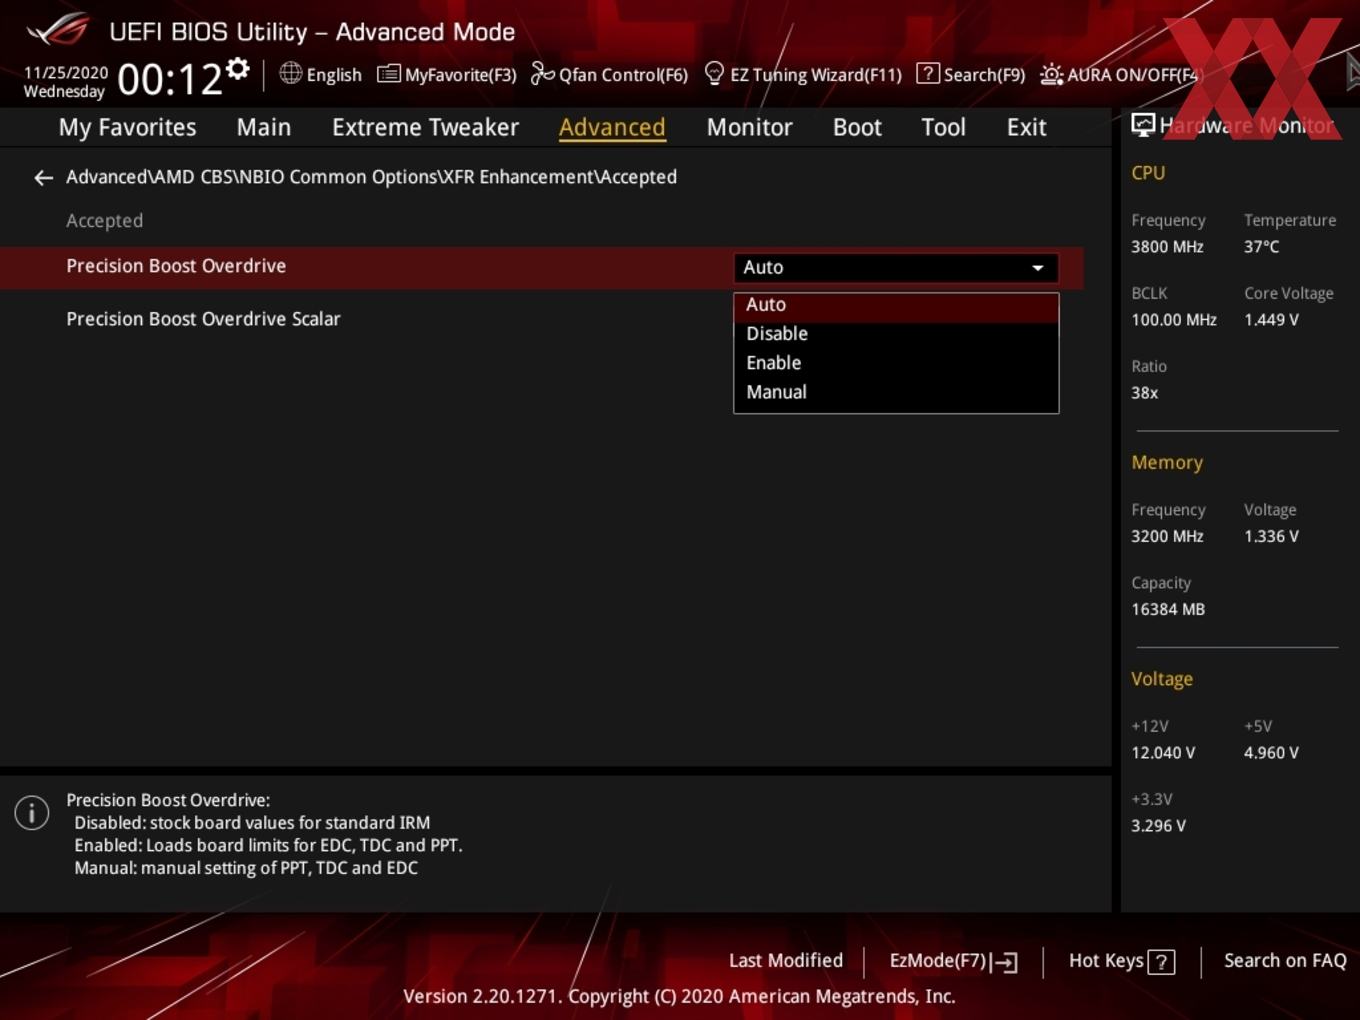The height and width of the screenshot is (1020, 1360).
Task: Click the MyFavorite list icon
Action: [x=388, y=74]
